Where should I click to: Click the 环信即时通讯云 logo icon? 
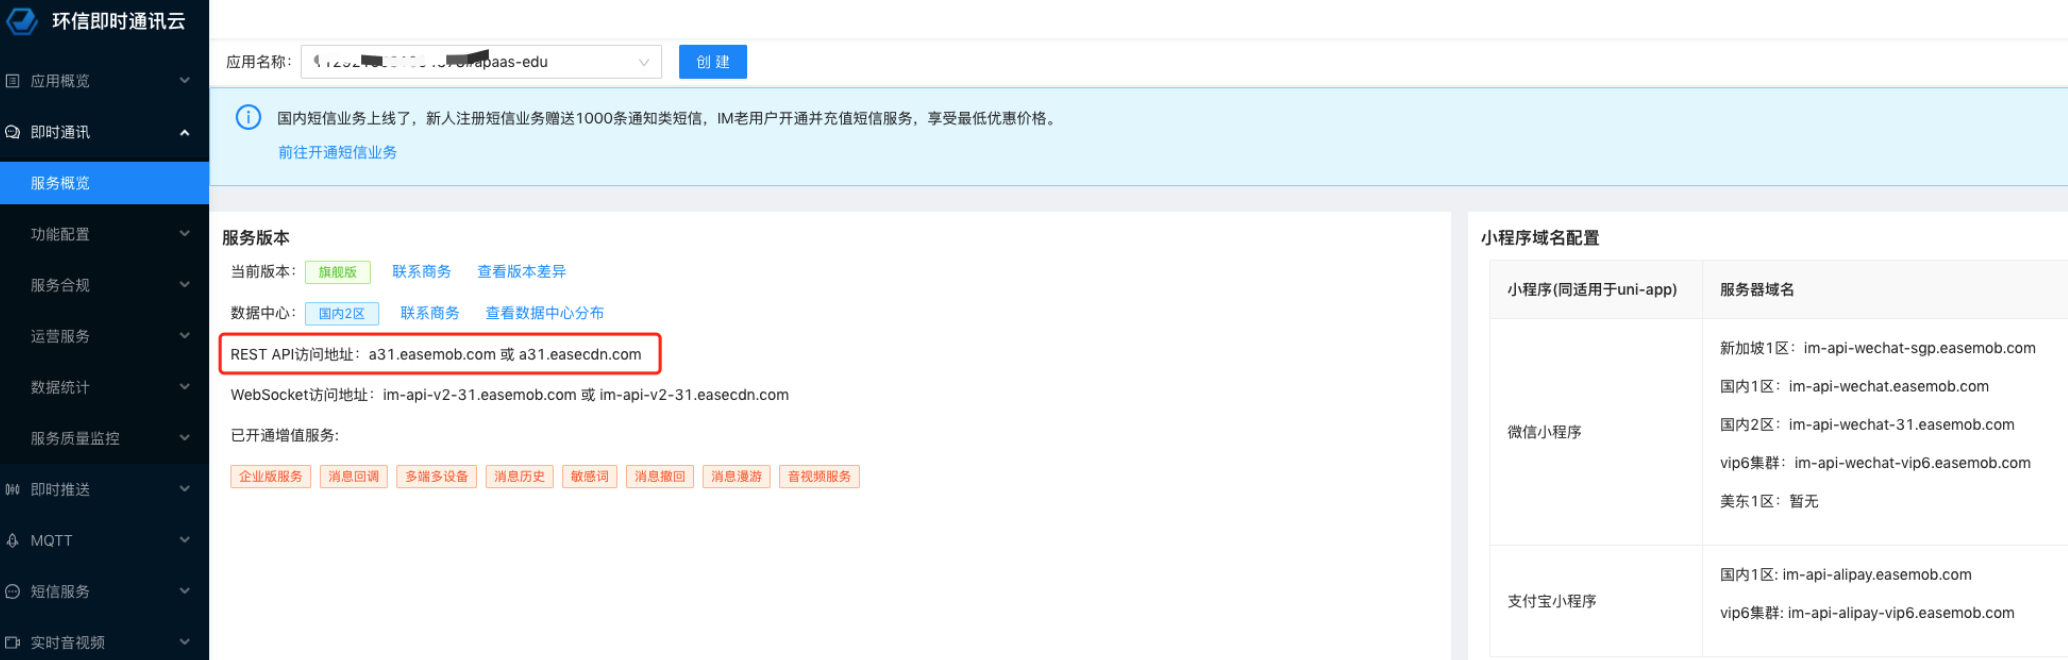click(23, 20)
